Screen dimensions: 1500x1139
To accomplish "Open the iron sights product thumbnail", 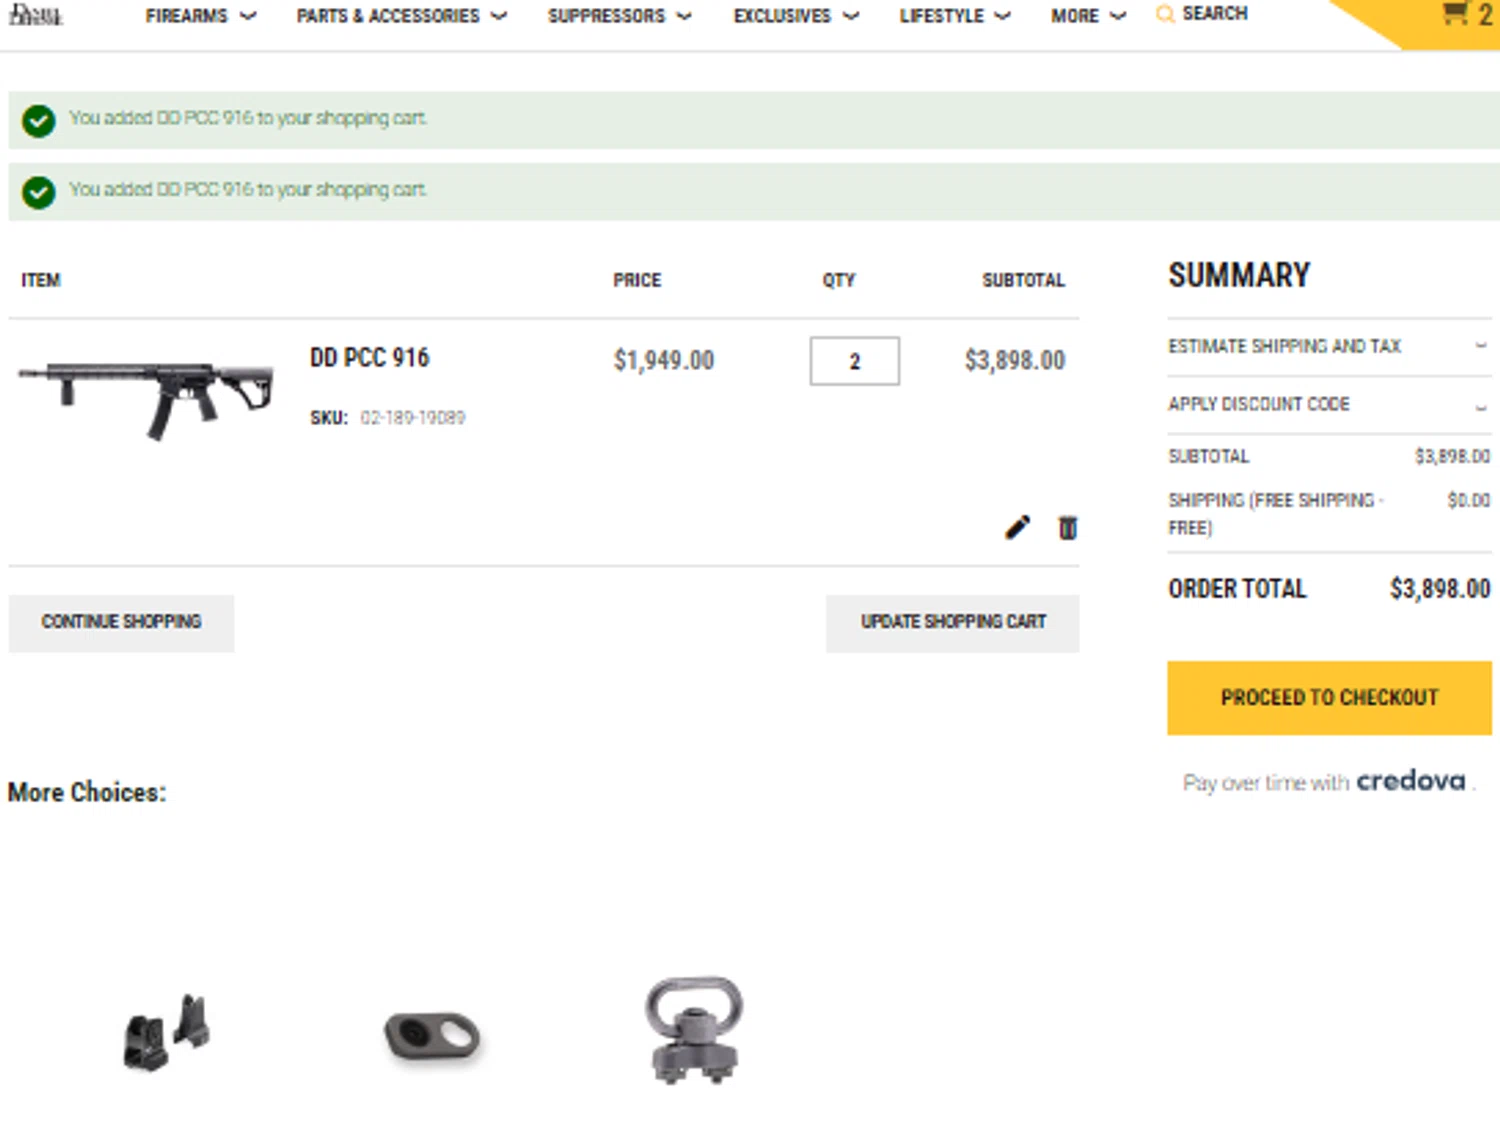I will [x=166, y=1033].
